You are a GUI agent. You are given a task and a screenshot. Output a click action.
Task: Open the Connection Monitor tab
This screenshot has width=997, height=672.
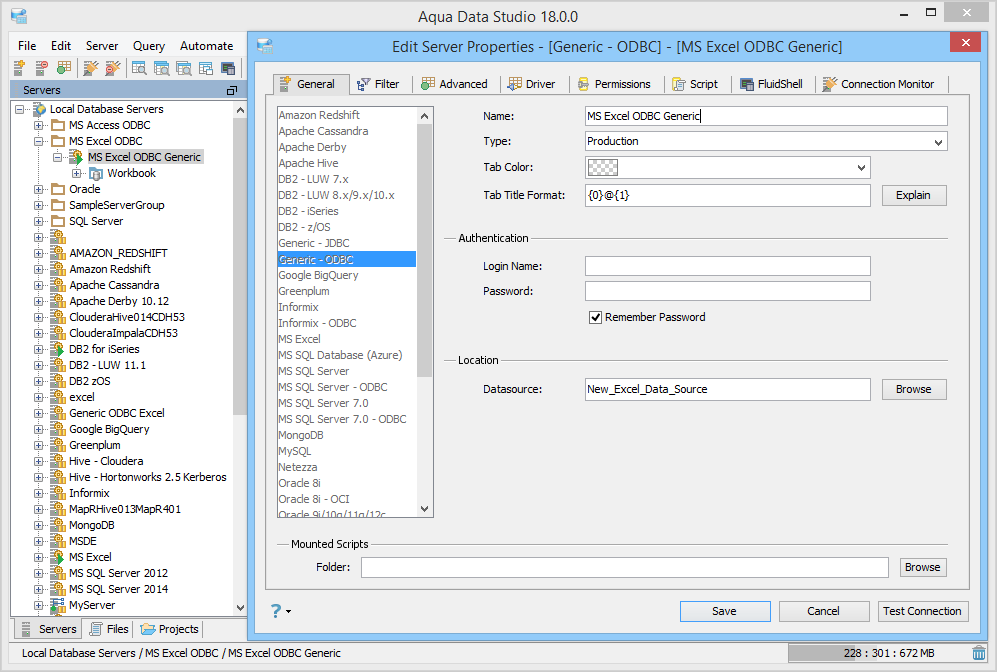point(879,84)
